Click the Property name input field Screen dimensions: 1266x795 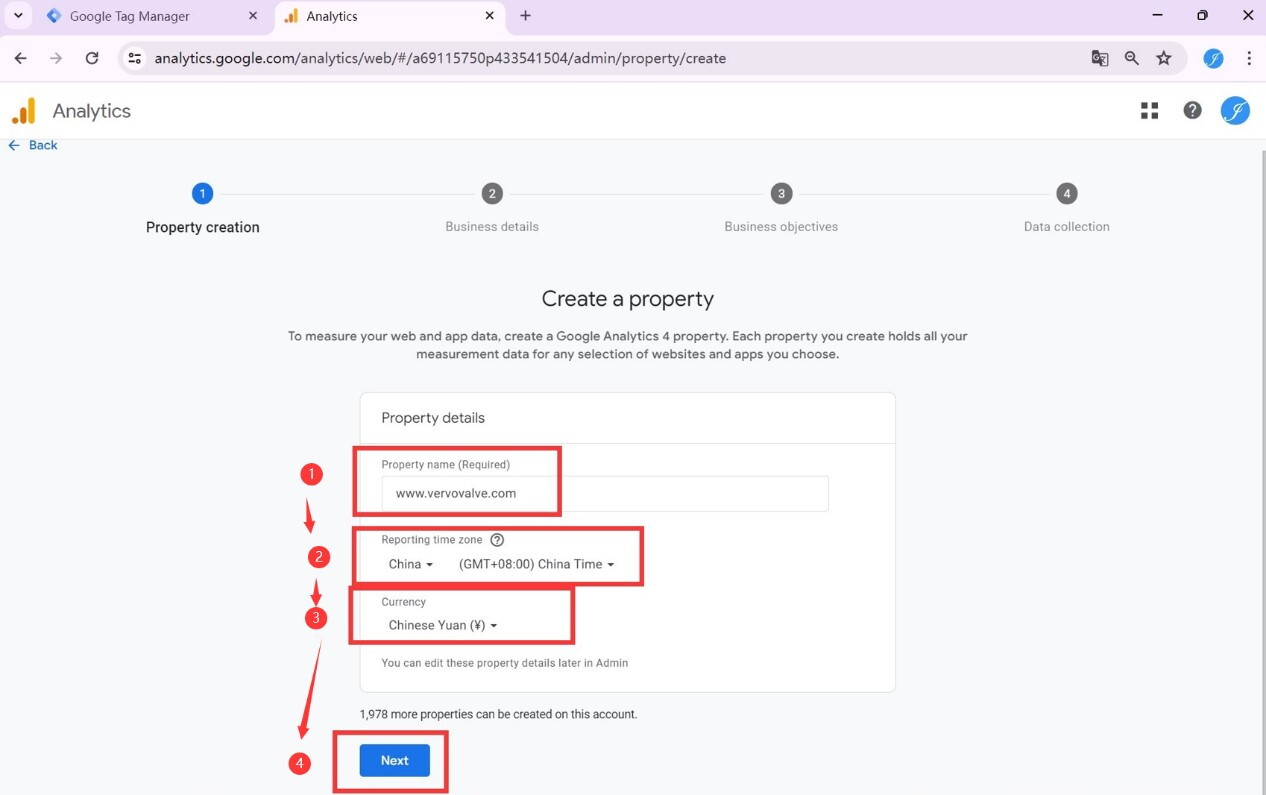[605, 493]
